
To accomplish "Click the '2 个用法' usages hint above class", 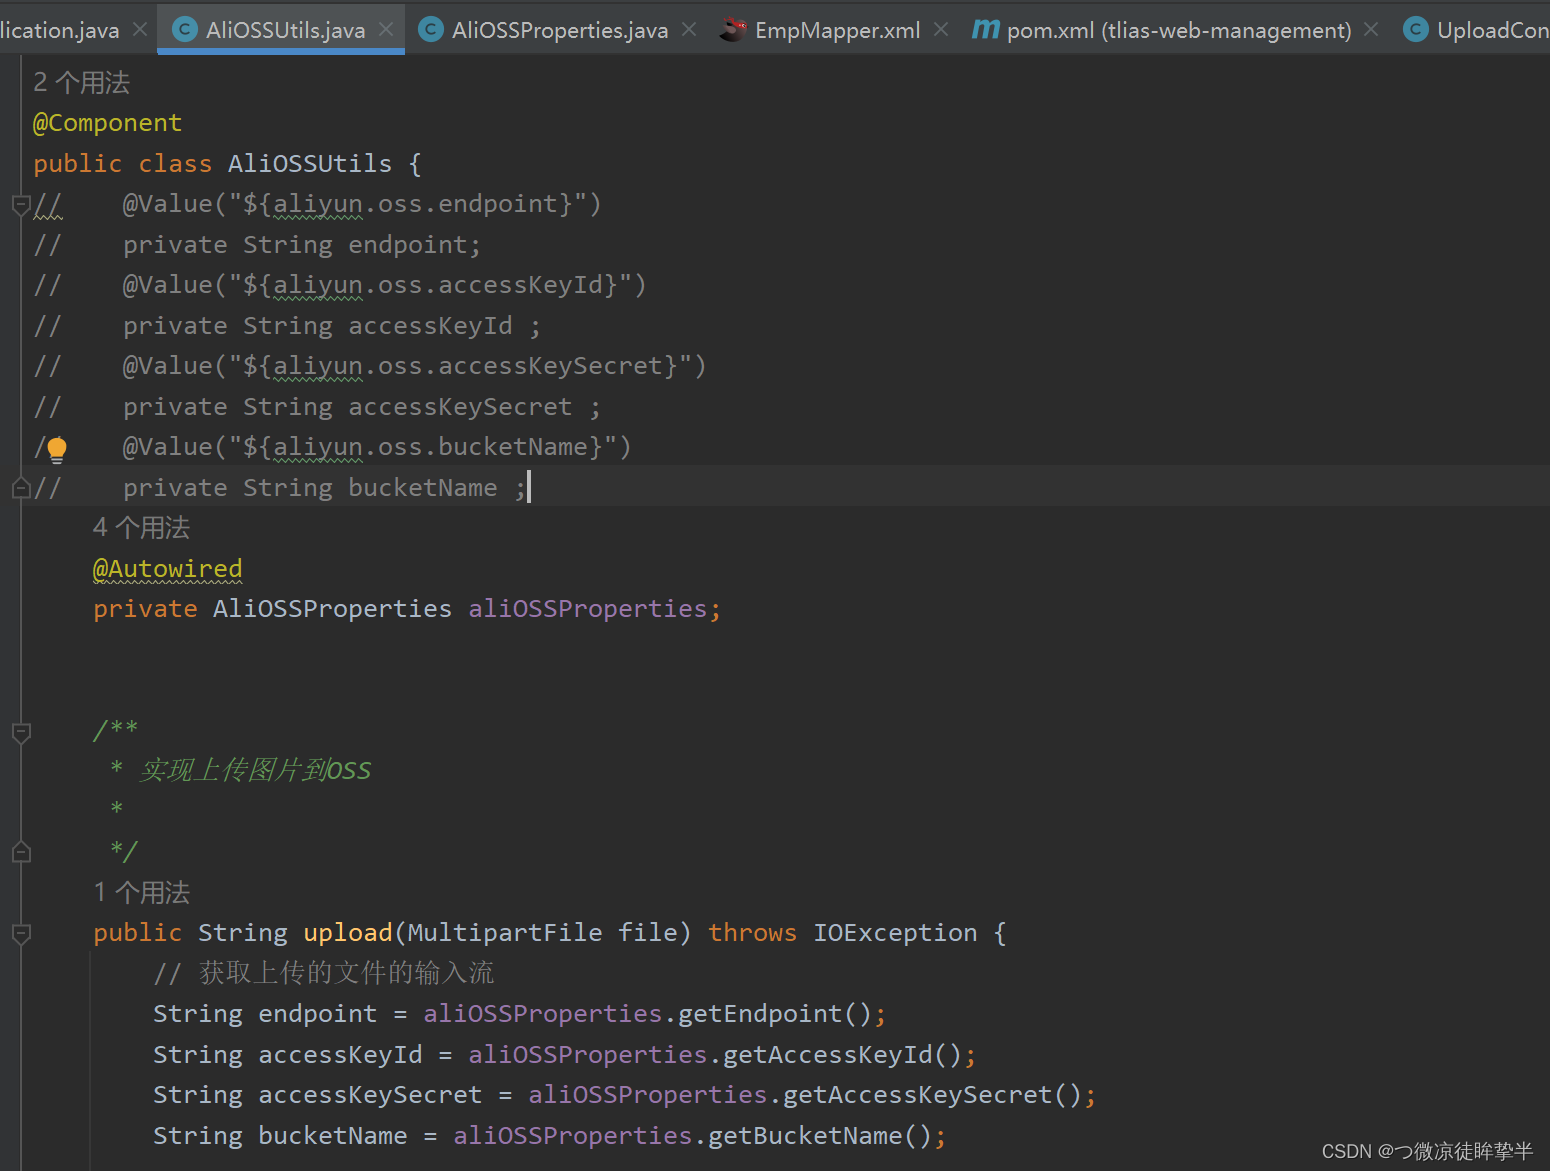I will click(82, 83).
